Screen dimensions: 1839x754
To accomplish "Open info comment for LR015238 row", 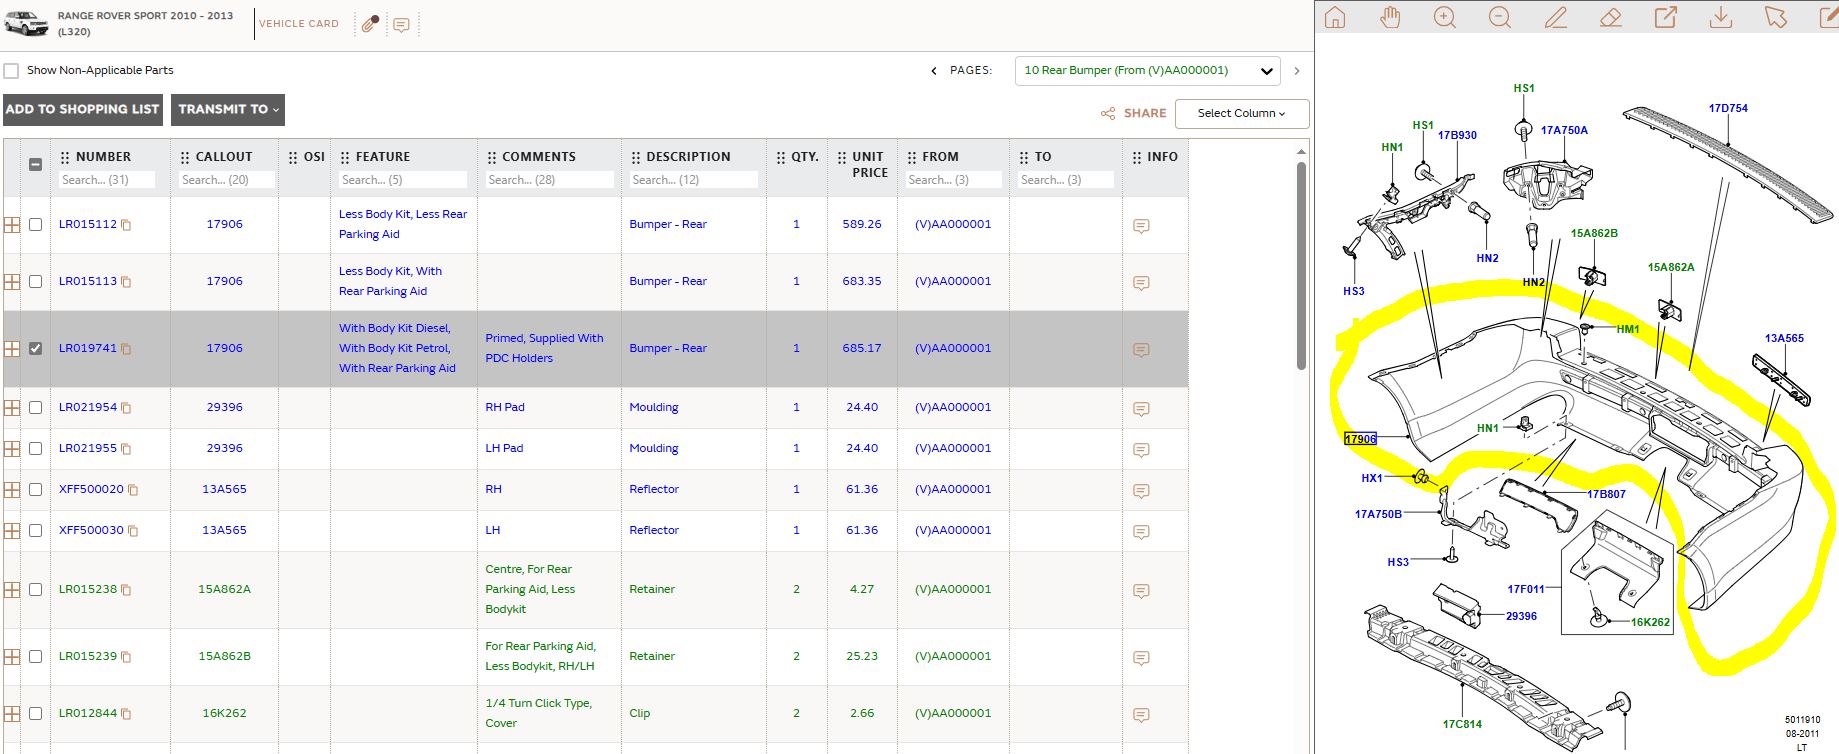I will (x=1141, y=591).
